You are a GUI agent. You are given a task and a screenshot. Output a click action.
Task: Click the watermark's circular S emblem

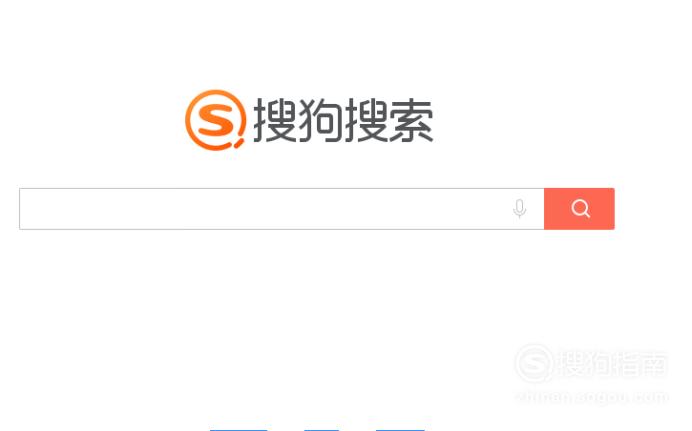click(534, 364)
